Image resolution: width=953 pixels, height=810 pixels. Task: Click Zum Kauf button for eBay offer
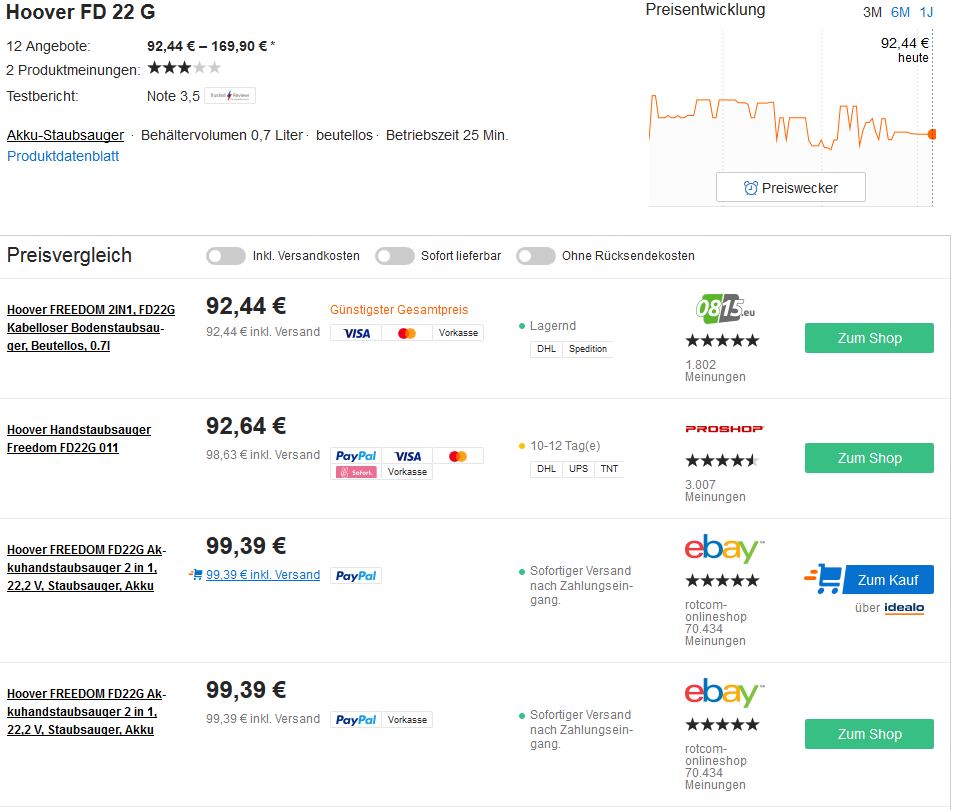888,580
